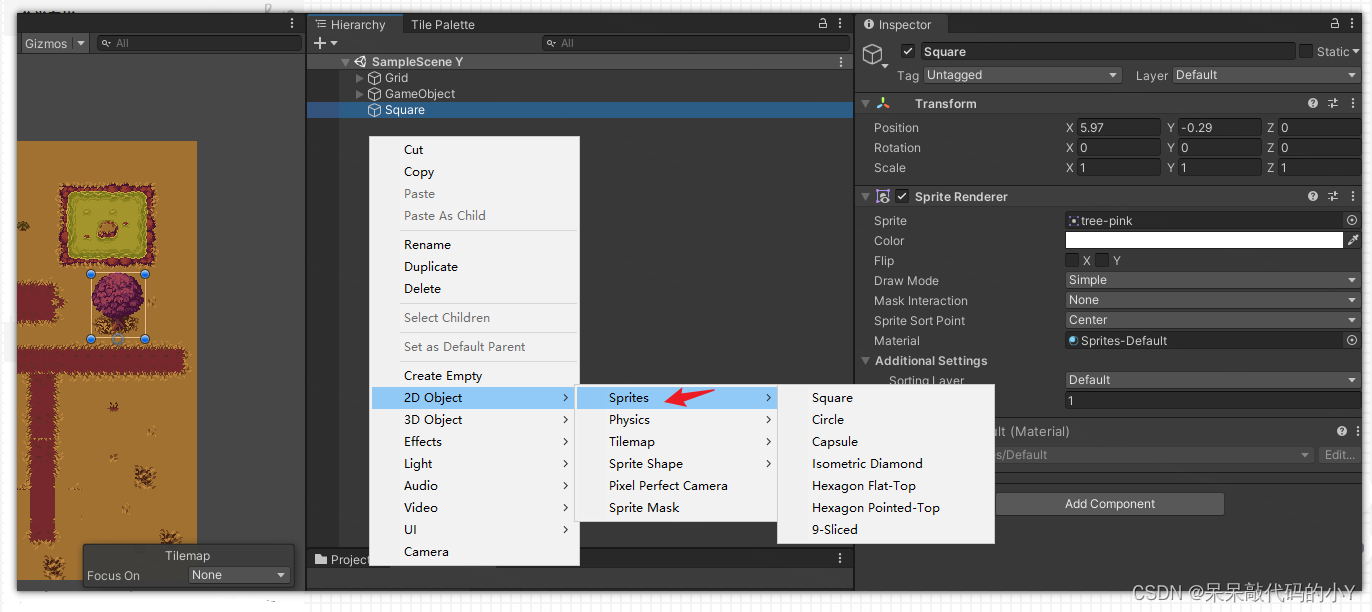Click Position X input field

click(1119, 128)
